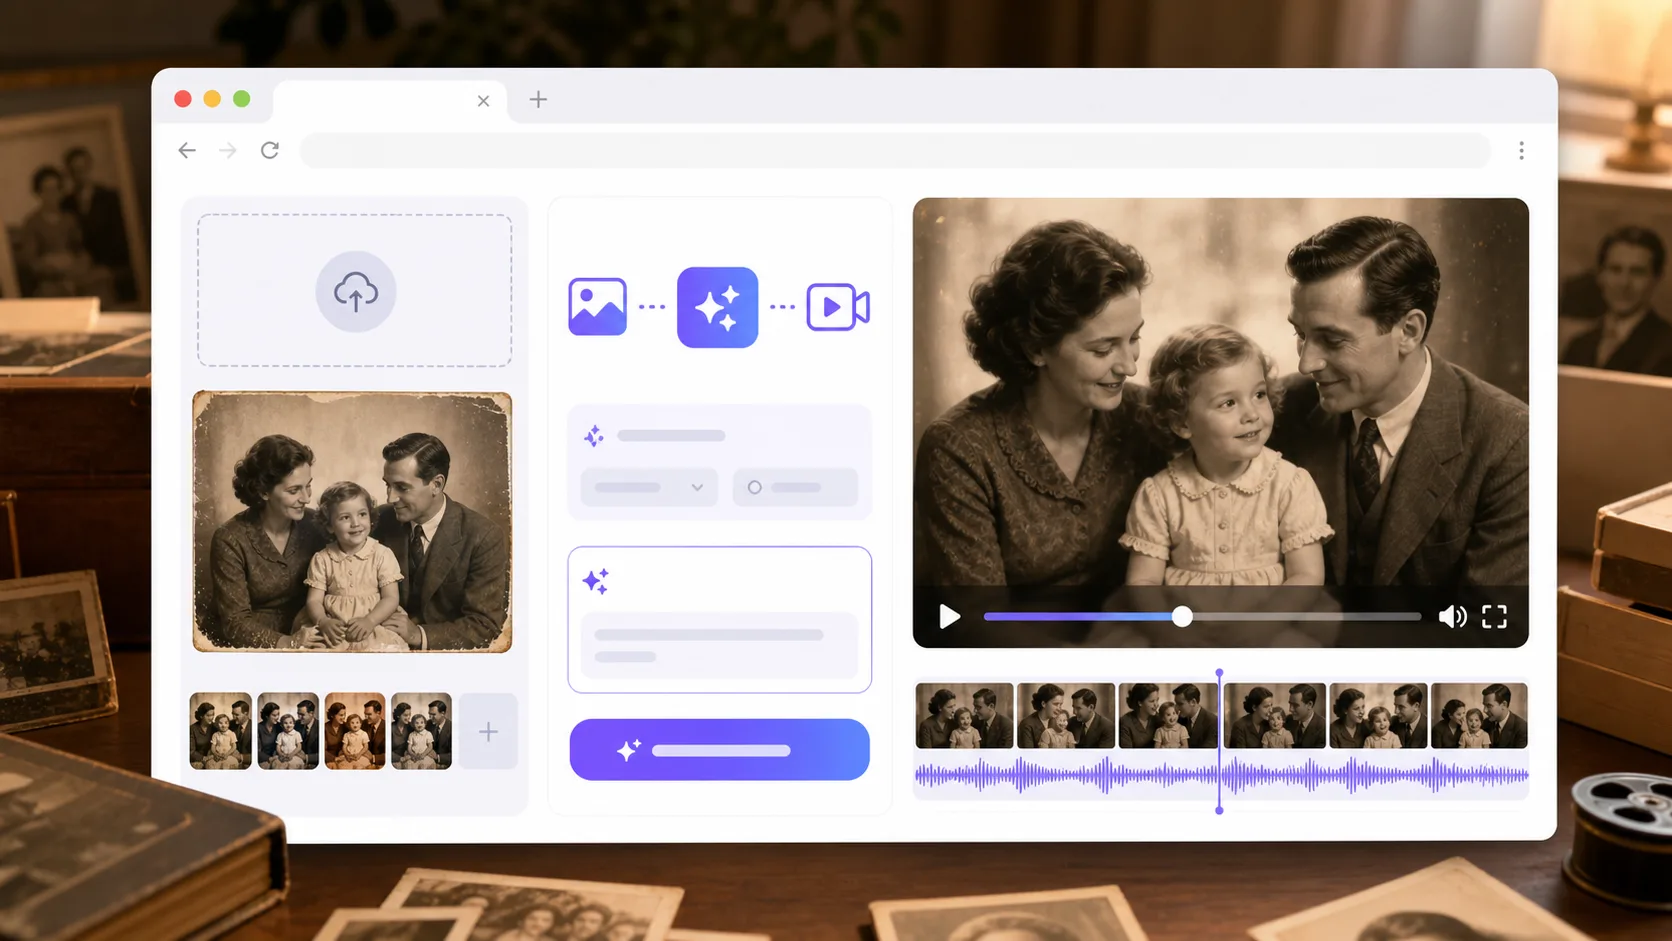Click the purple audio waveform track

pyautogui.click(x=1222, y=775)
